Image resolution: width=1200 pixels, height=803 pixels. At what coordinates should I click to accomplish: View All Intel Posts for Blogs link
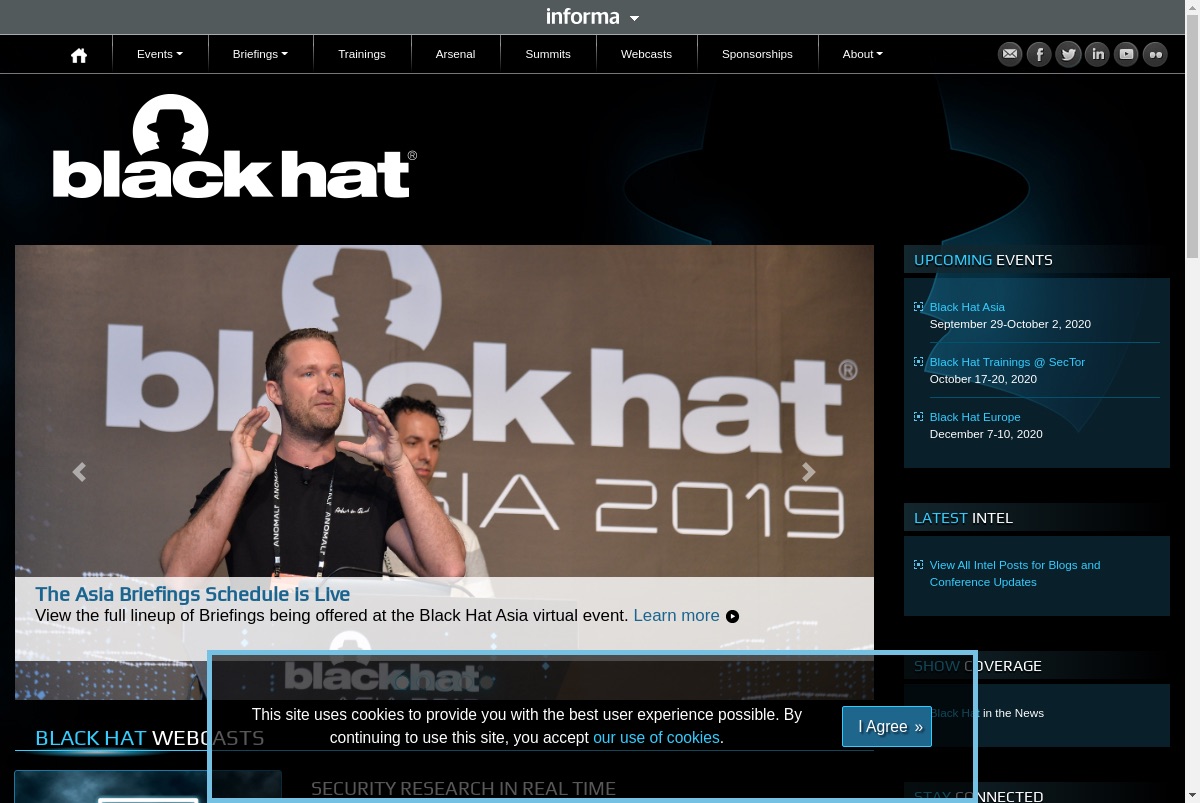click(1015, 573)
